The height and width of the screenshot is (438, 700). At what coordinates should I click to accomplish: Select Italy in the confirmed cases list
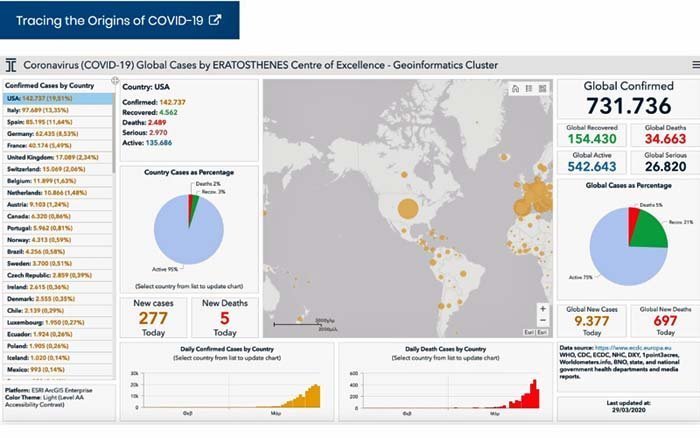coord(58,110)
